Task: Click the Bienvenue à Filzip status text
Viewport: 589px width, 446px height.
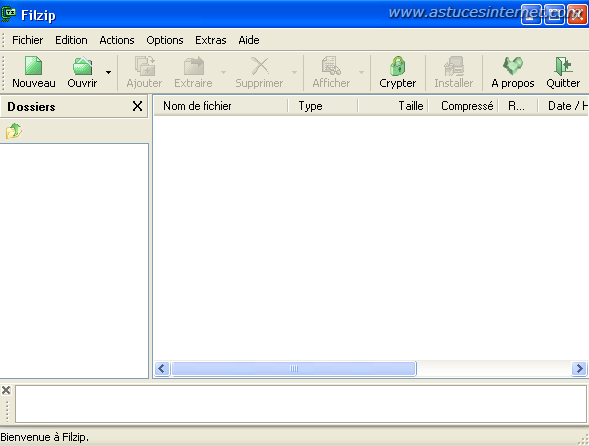Action: [x=44, y=437]
